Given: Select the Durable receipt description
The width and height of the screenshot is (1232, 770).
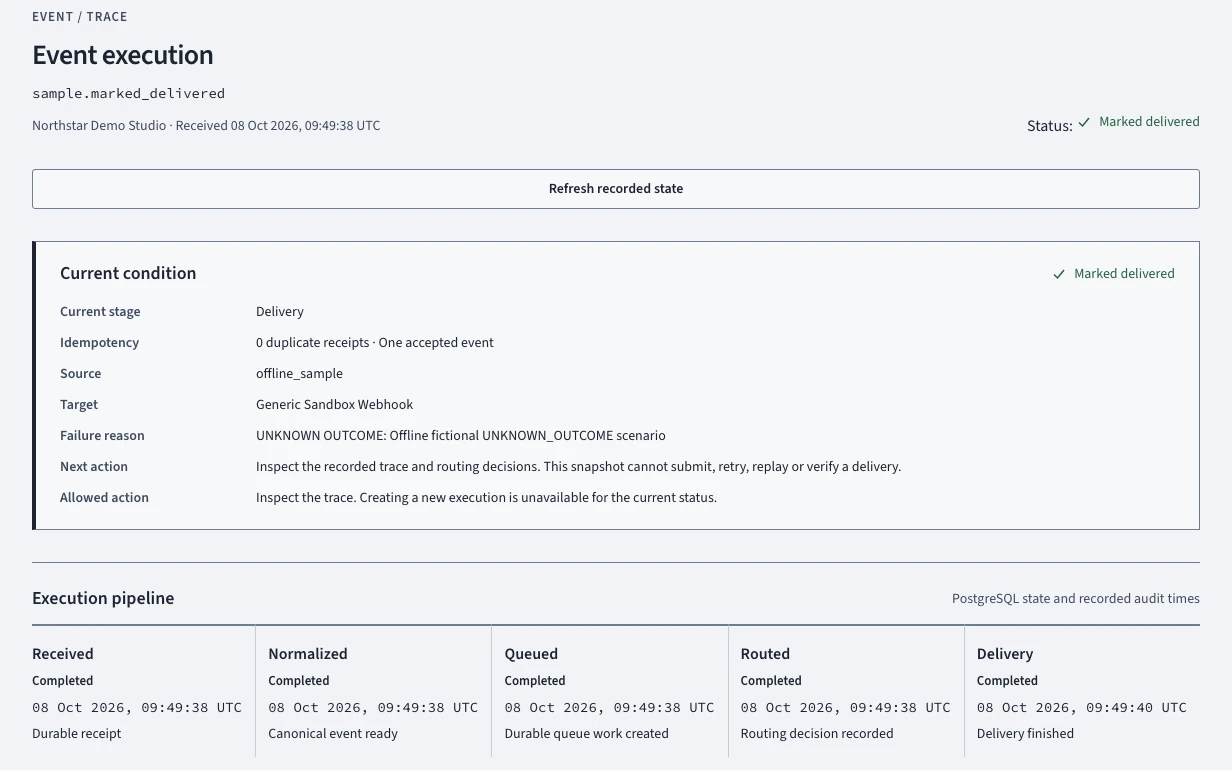Looking at the screenshot, I should 77,734.
